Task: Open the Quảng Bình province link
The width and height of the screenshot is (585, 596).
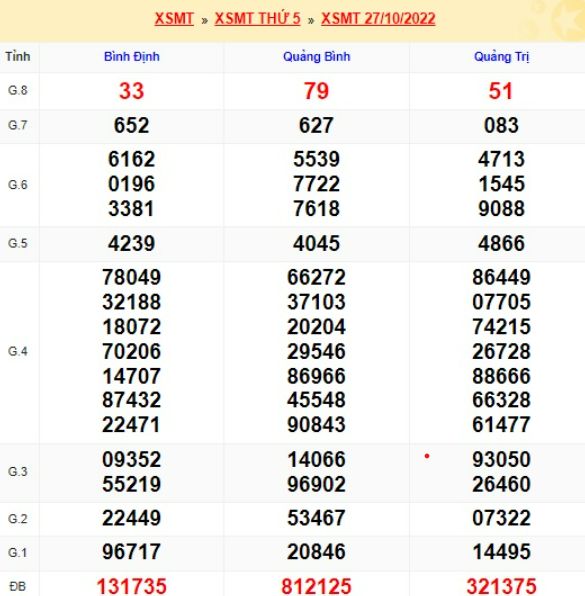Action: [x=317, y=57]
